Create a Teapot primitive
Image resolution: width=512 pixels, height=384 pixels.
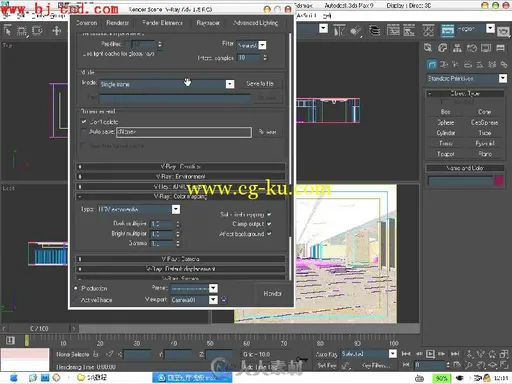click(446, 154)
